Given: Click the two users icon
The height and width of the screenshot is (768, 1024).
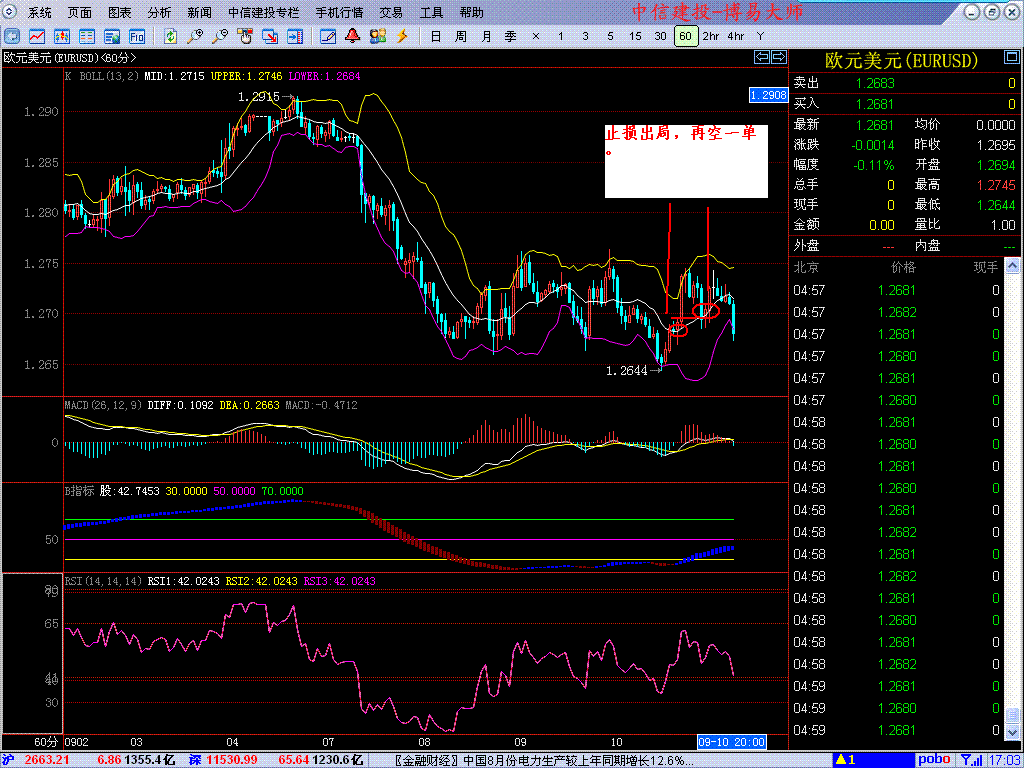Looking at the screenshot, I should 377,36.
